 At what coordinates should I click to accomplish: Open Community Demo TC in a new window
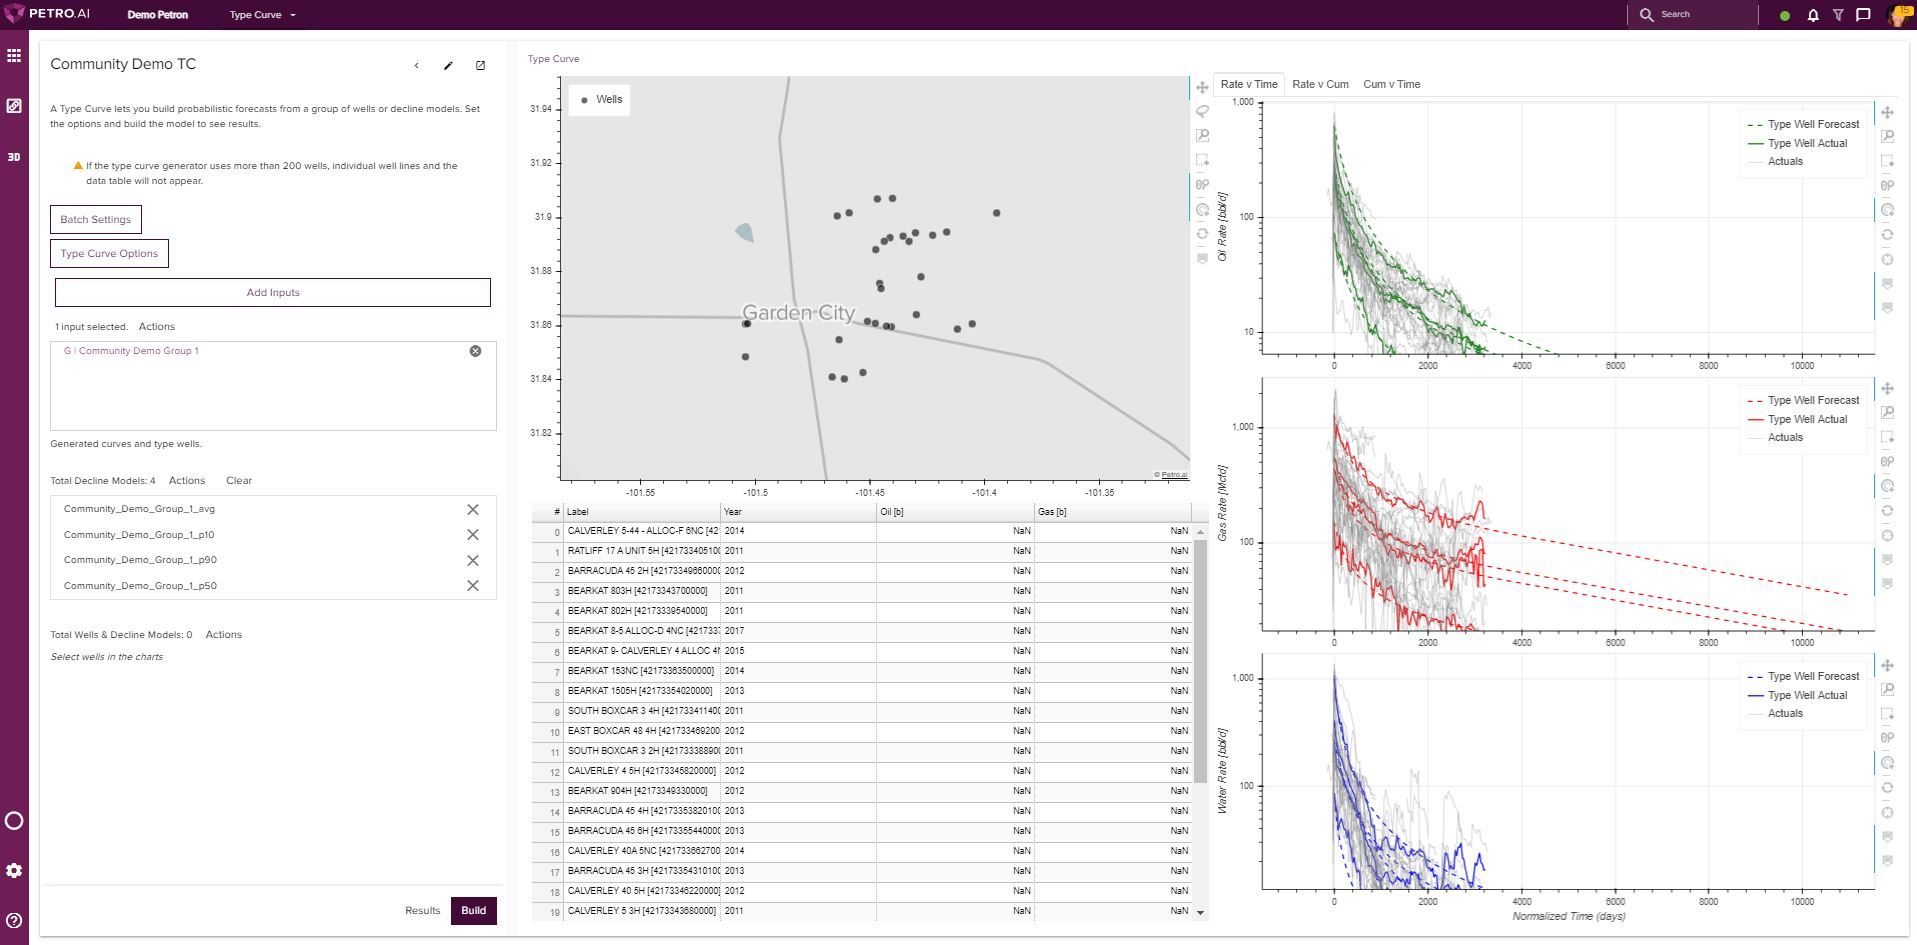click(x=480, y=66)
